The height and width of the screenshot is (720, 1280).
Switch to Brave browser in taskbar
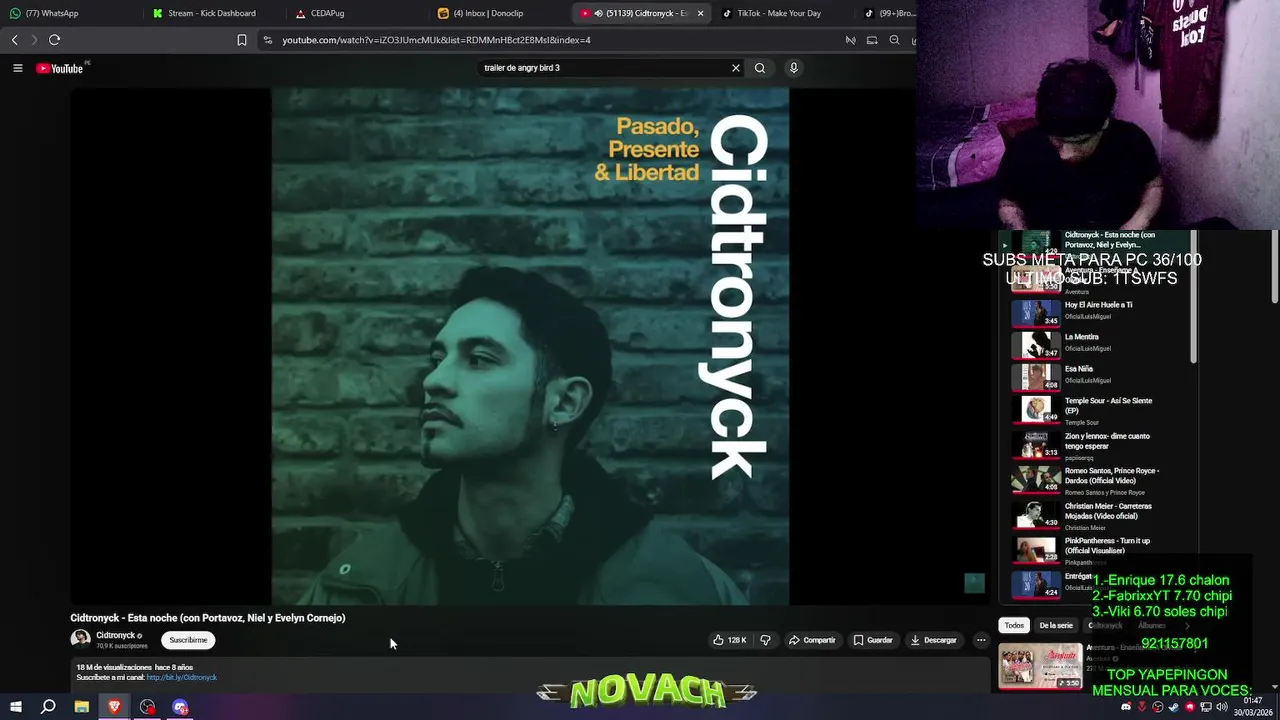click(115, 707)
